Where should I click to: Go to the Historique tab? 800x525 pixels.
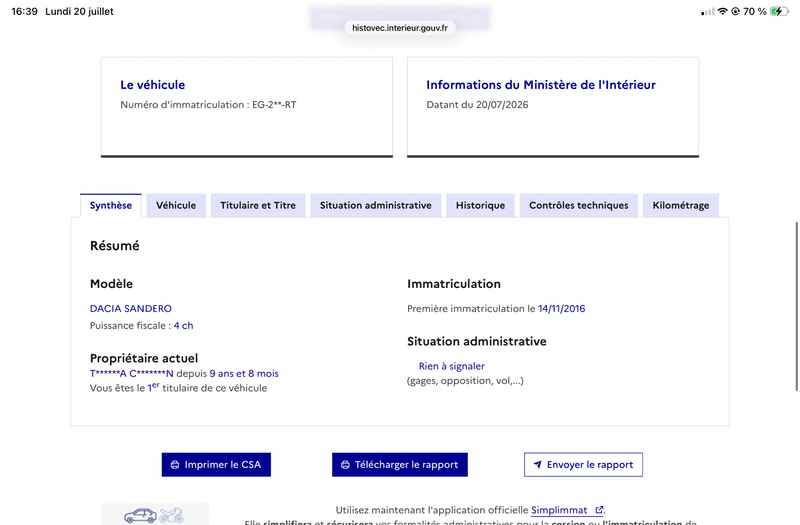click(480, 206)
